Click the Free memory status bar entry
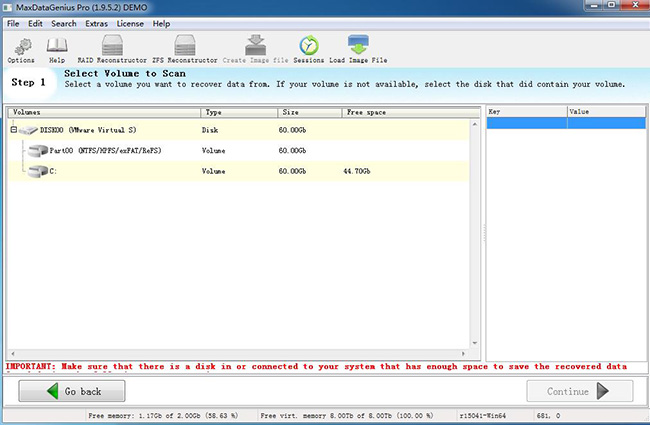This screenshot has height=425, width=650. click(163, 415)
